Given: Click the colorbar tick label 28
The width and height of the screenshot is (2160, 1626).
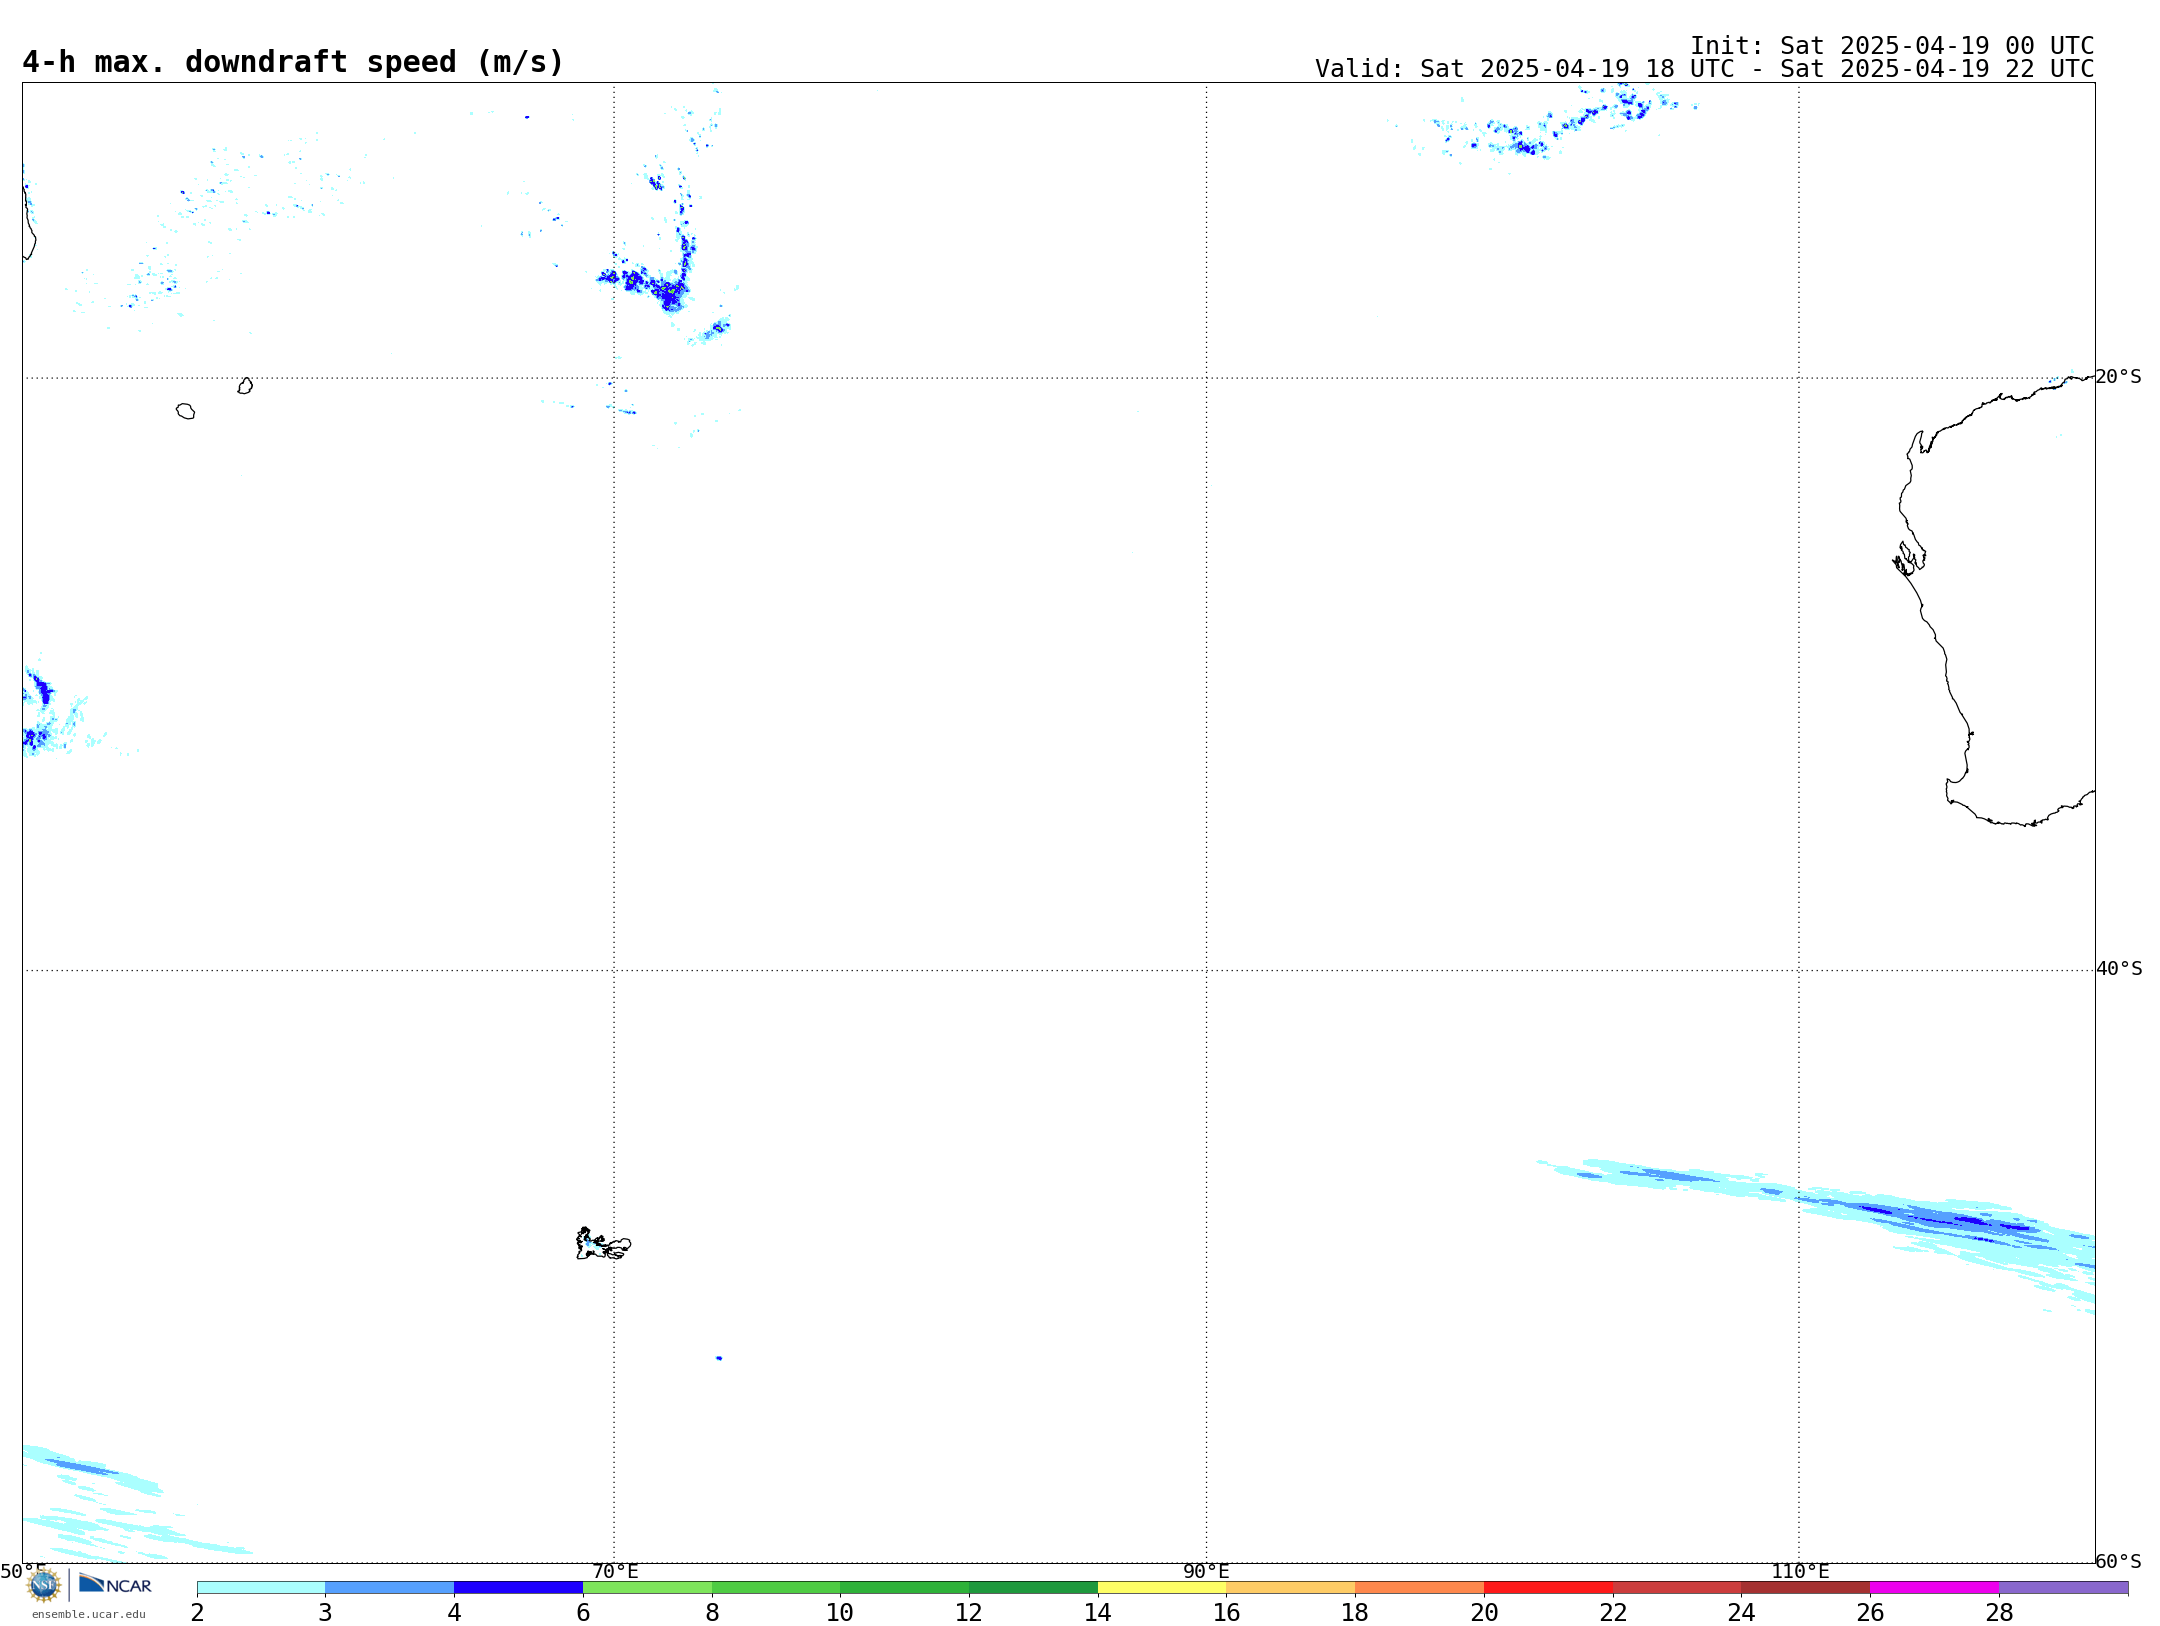Looking at the screenshot, I should (x=1999, y=1612).
